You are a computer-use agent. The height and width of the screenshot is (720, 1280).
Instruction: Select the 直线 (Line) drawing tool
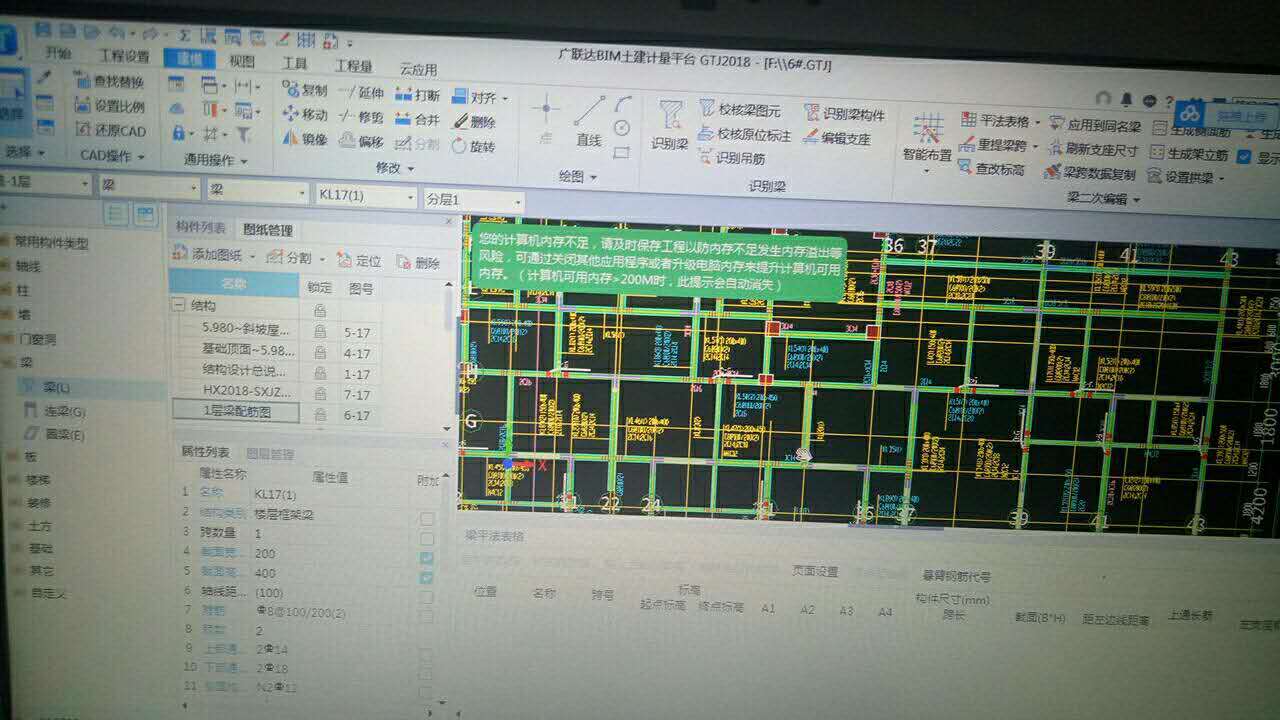[589, 121]
